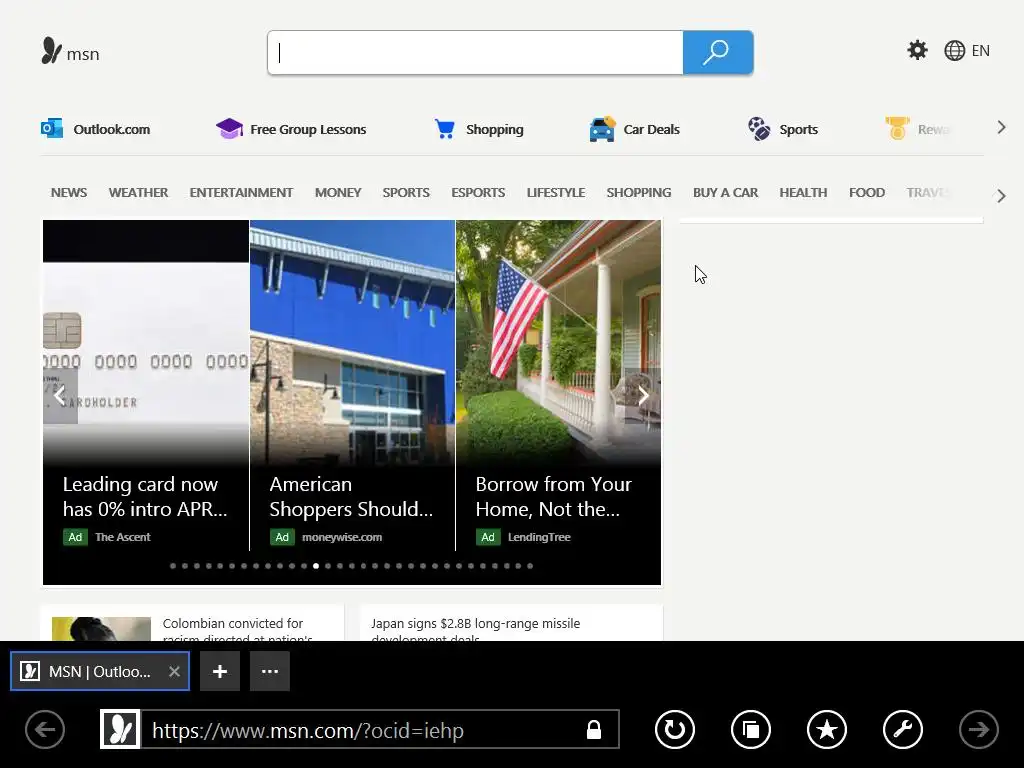Open the tabs view icon
The height and width of the screenshot is (768, 1024).
coord(751,729)
